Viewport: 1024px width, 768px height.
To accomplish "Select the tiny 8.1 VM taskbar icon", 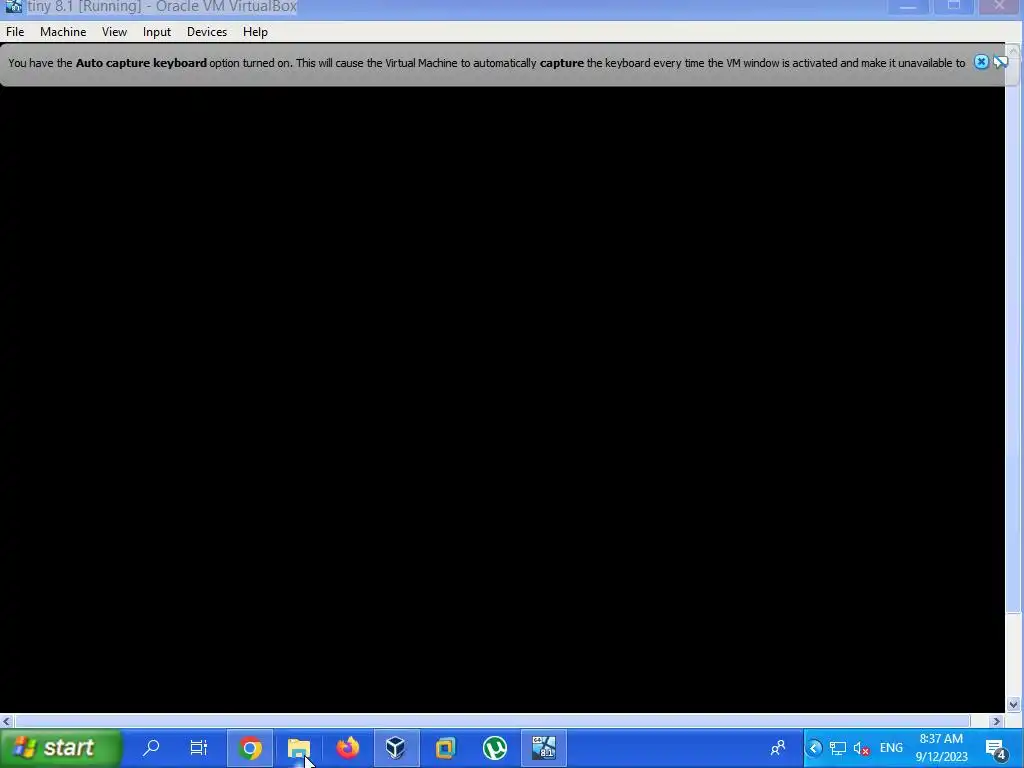I will coord(543,748).
